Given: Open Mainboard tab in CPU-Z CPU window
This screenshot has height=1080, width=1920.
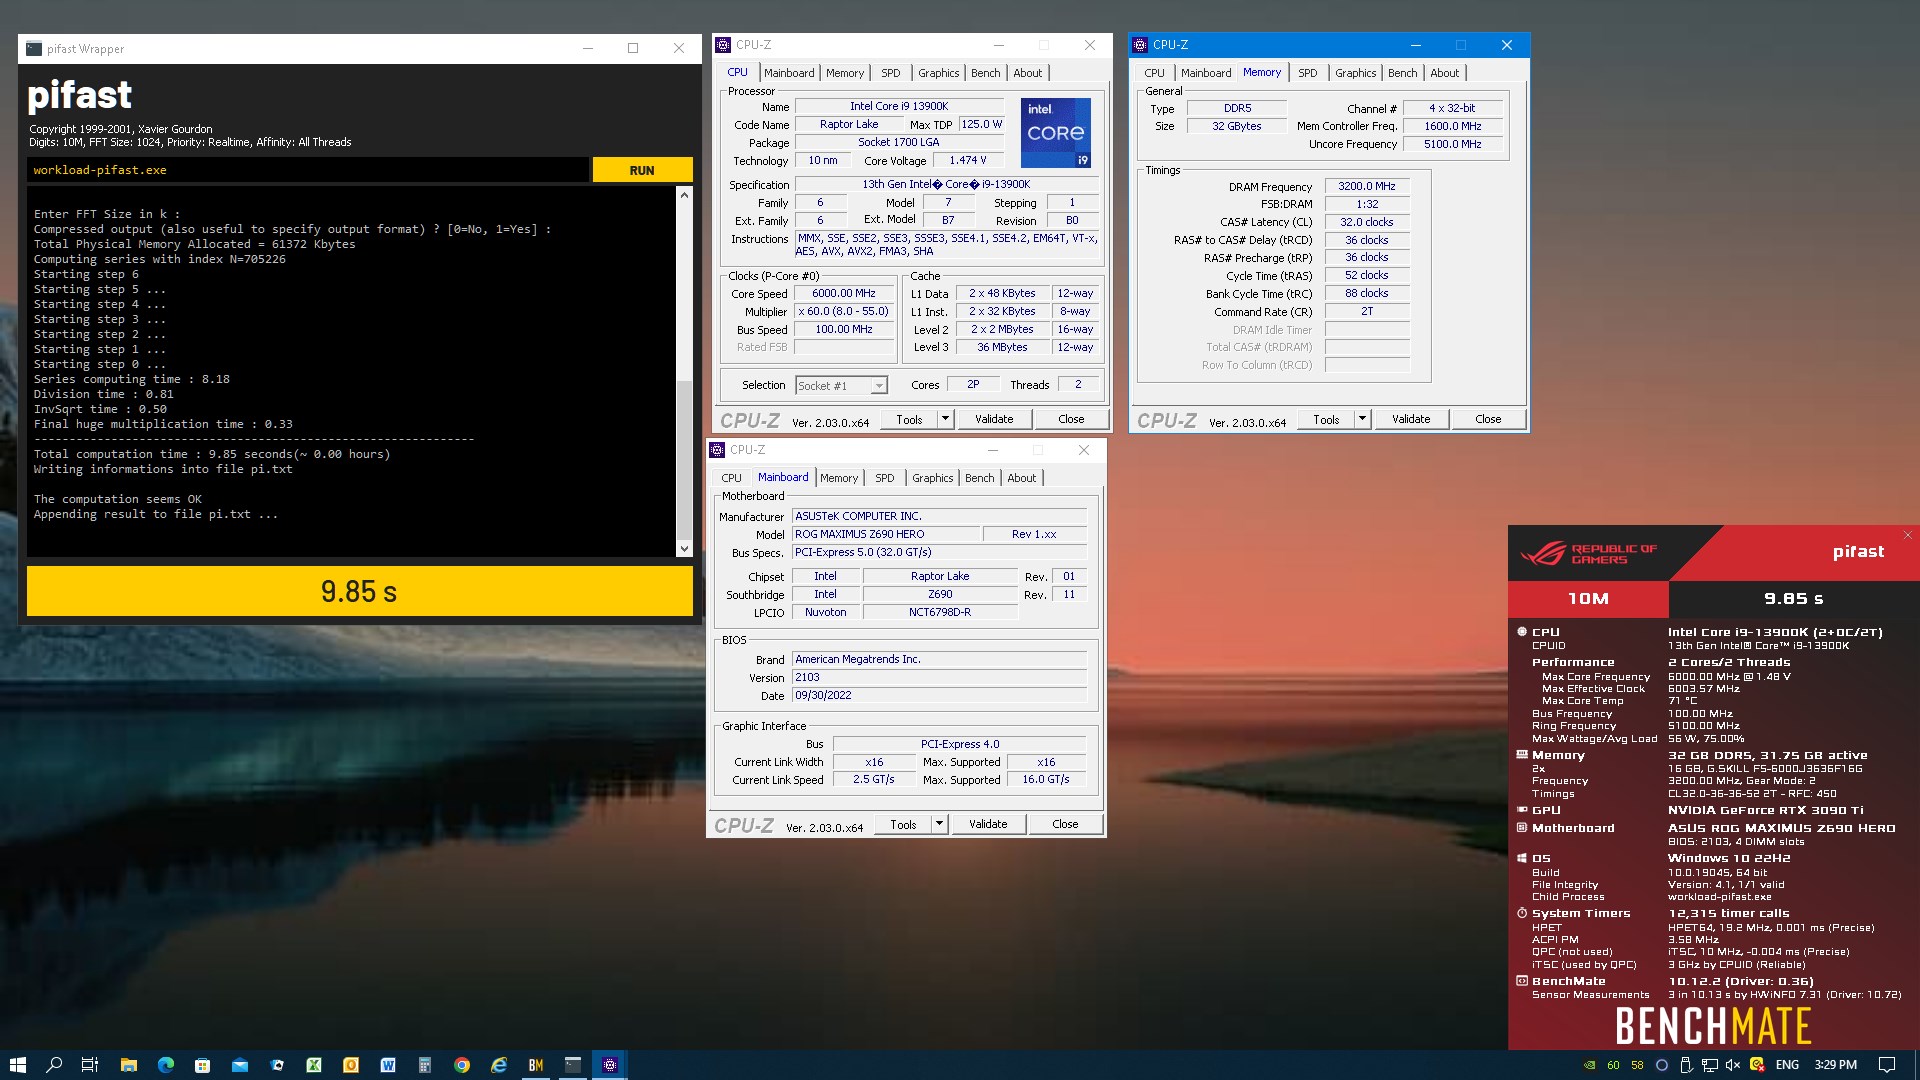Looking at the screenshot, I should [789, 73].
